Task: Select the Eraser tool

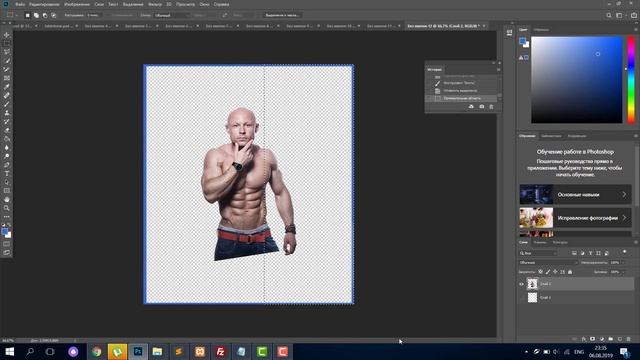Action: pyautogui.click(x=7, y=130)
